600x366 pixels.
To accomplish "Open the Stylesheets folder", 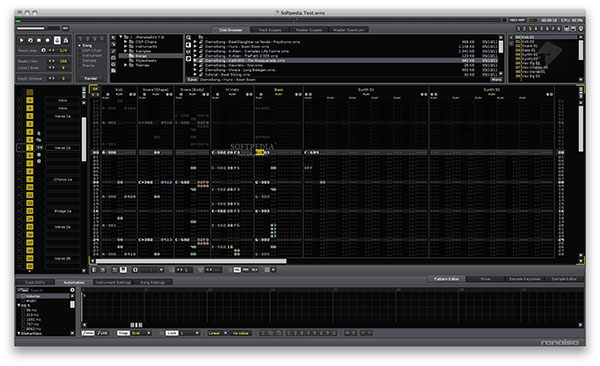I will click(x=145, y=60).
